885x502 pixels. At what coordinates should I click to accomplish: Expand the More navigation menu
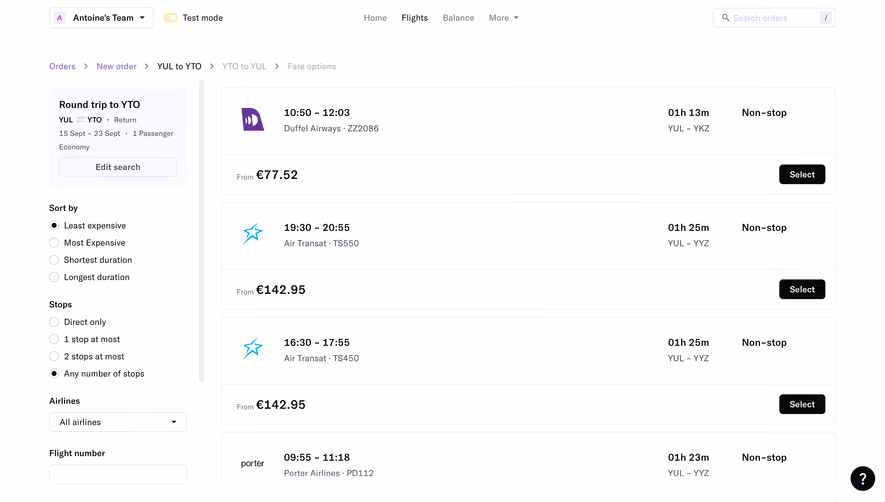coord(503,18)
